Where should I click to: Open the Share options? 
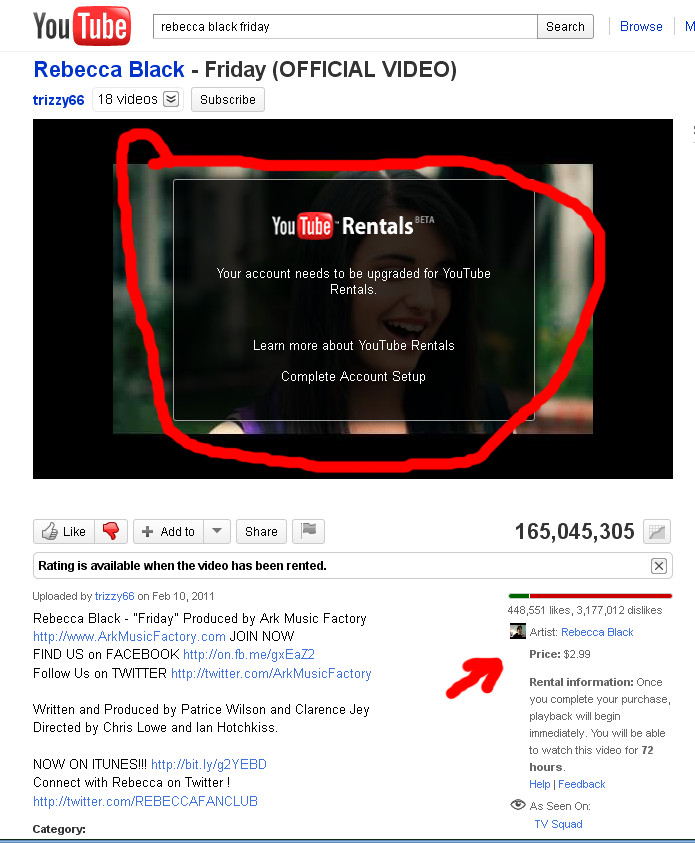pyautogui.click(x=261, y=532)
